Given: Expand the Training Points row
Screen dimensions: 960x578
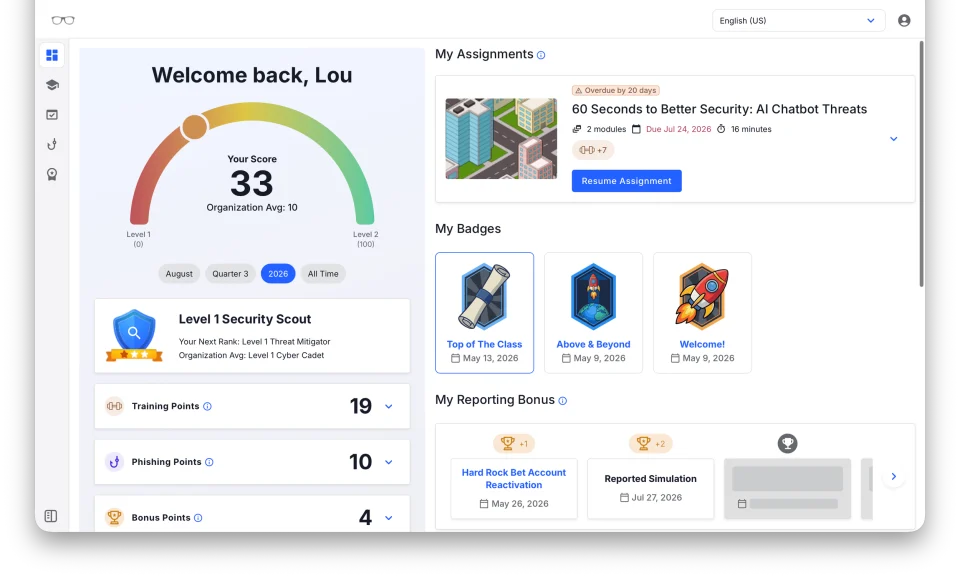Looking at the screenshot, I should tap(389, 407).
